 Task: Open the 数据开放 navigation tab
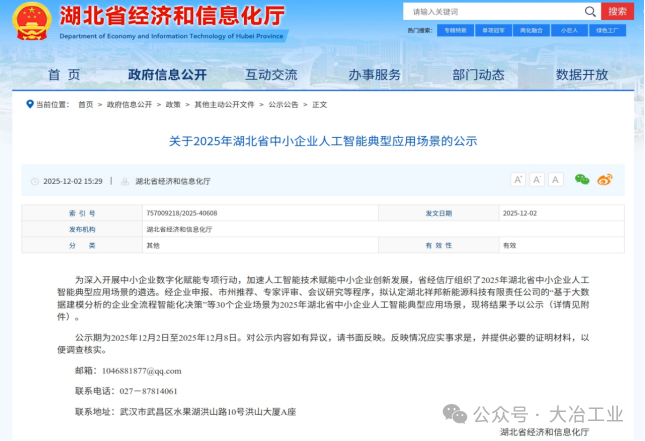click(x=582, y=75)
